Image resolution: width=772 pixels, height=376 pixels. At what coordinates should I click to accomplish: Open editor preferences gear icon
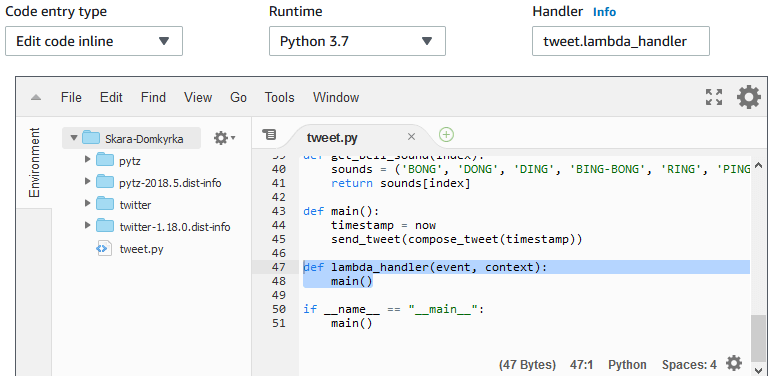[749, 97]
